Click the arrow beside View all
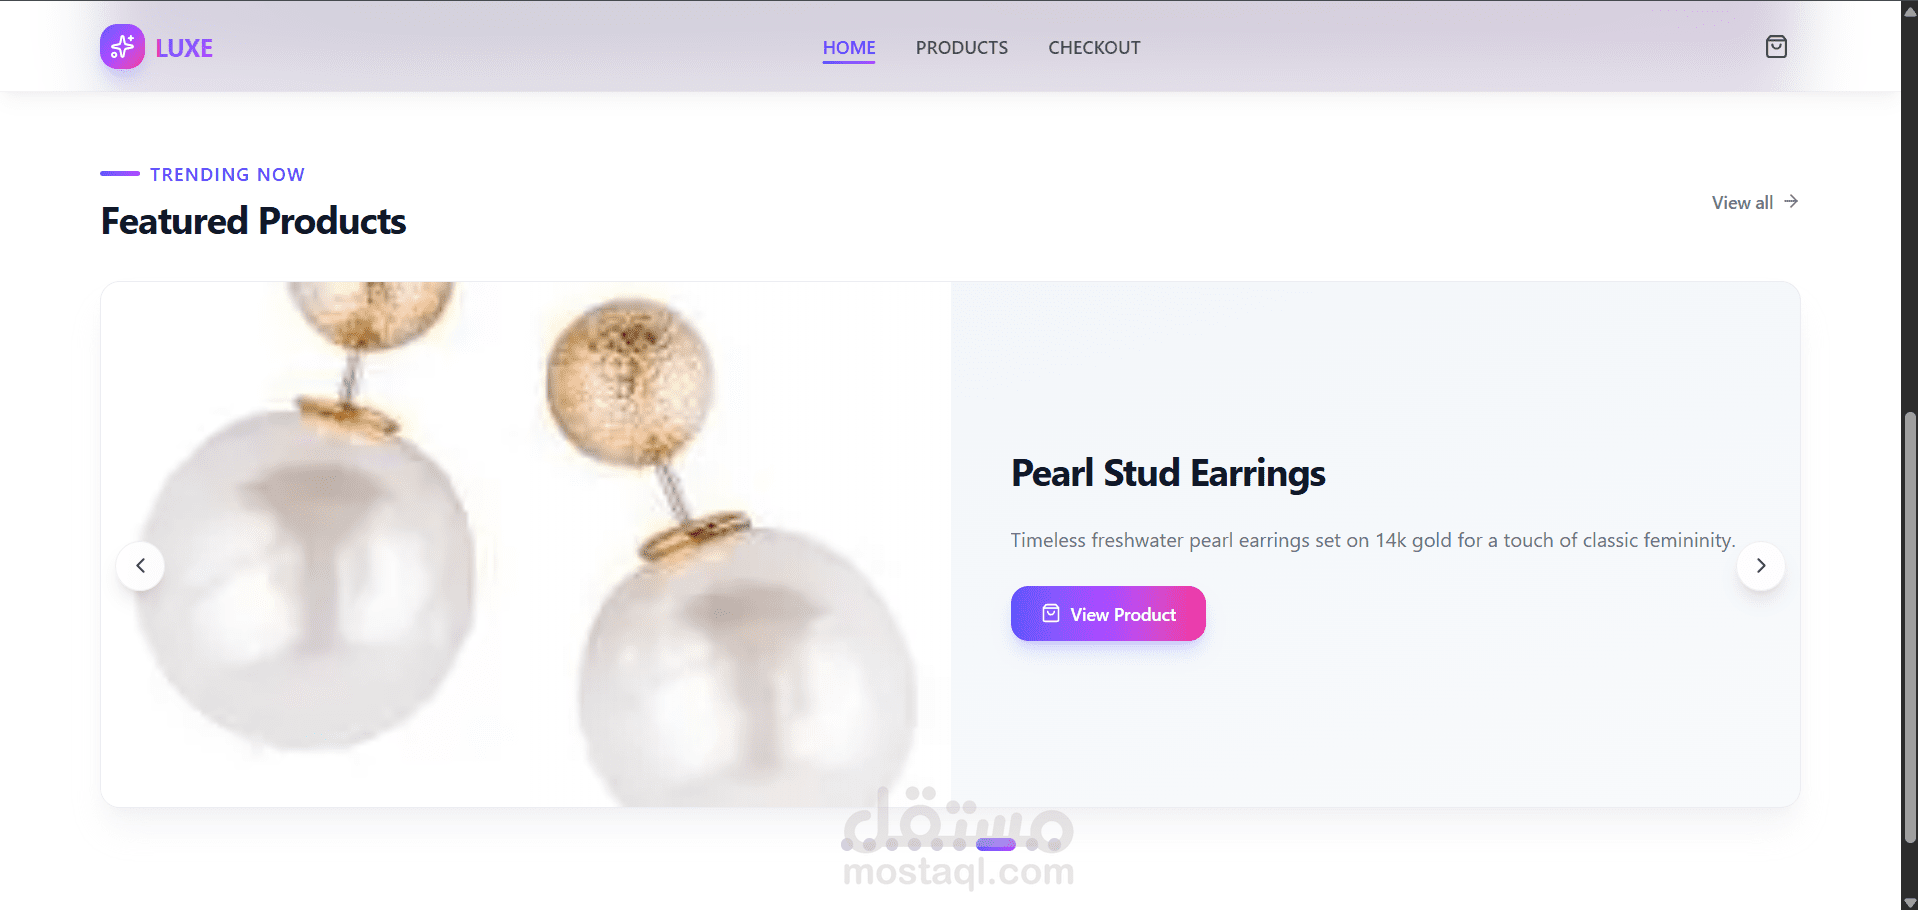 click(x=1791, y=202)
